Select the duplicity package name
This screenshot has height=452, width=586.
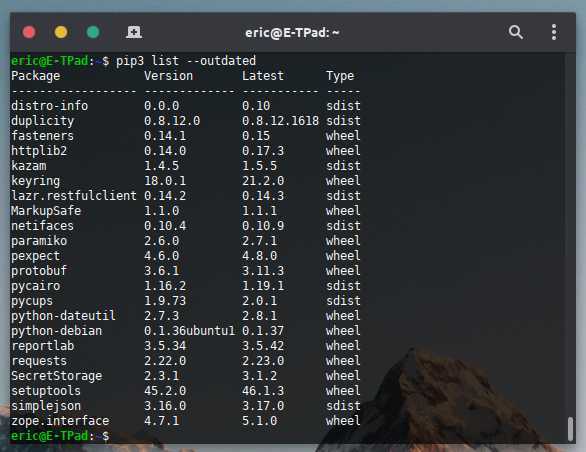[x=43, y=121]
